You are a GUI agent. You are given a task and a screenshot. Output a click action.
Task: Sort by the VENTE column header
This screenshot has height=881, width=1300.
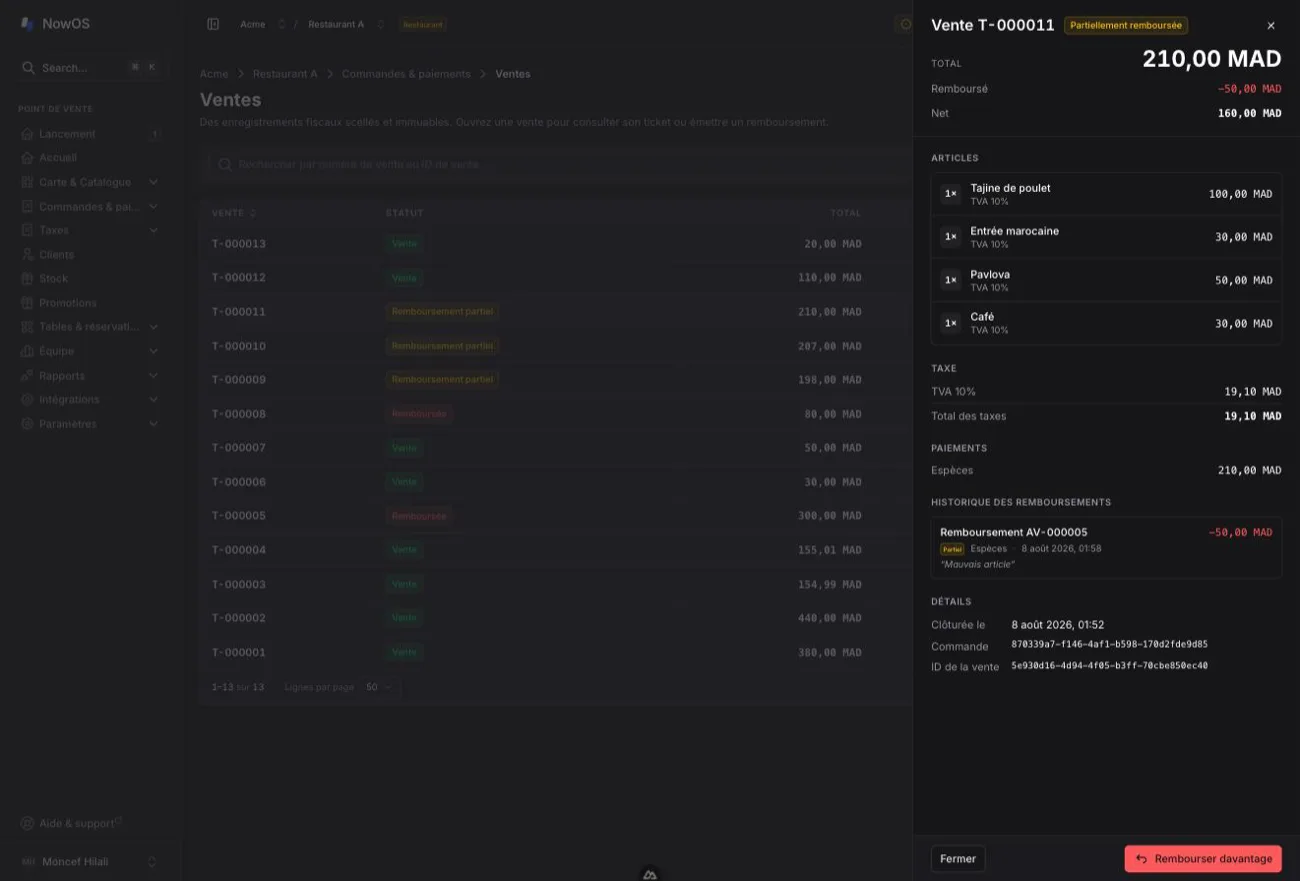(234, 213)
